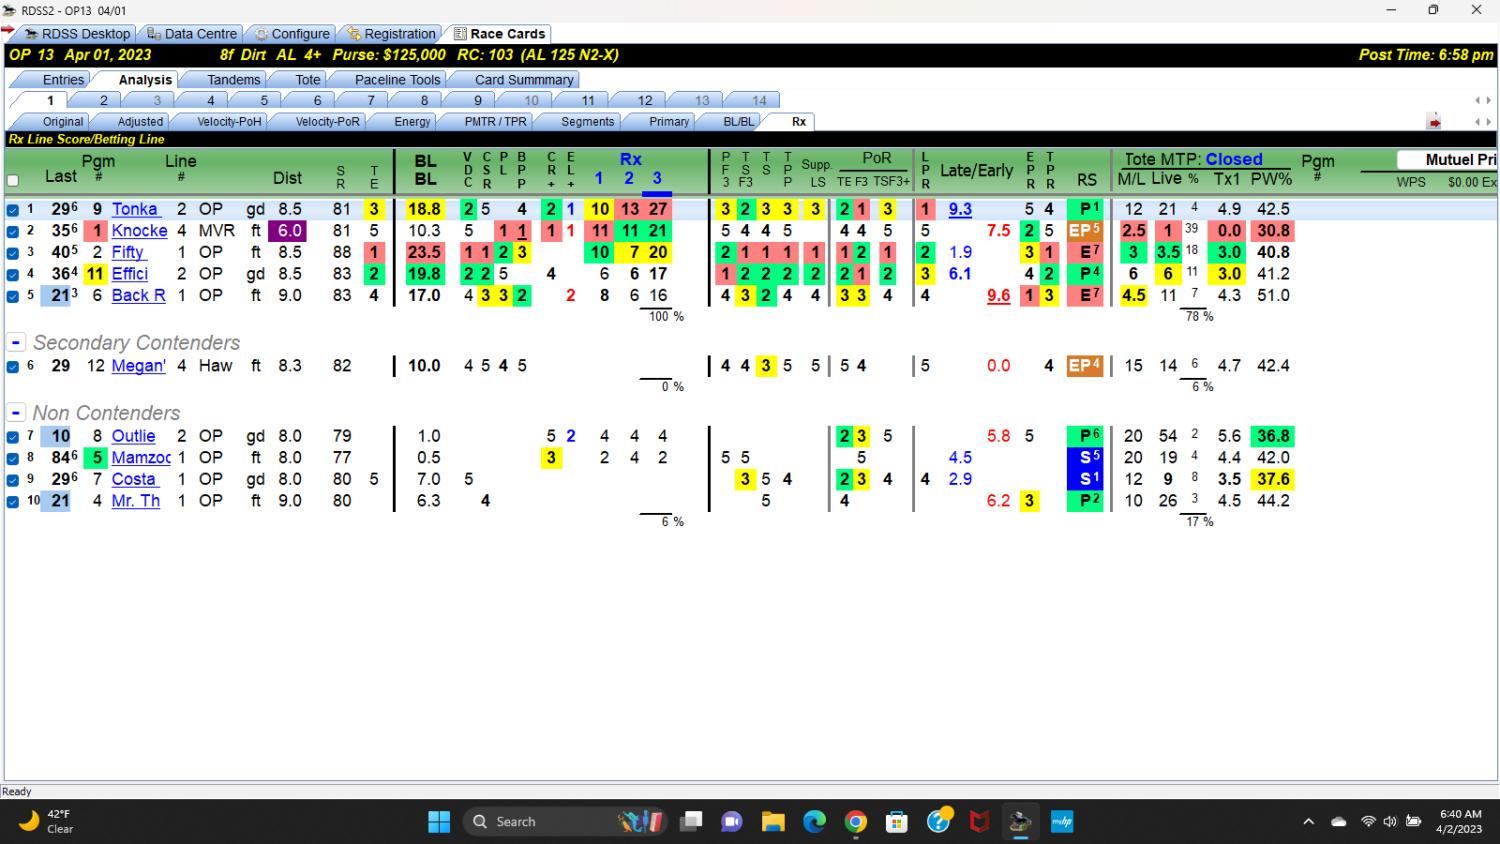The image size is (1500, 844).
Task: Launch Google Chrome from the taskbar
Action: click(x=855, y=822)
